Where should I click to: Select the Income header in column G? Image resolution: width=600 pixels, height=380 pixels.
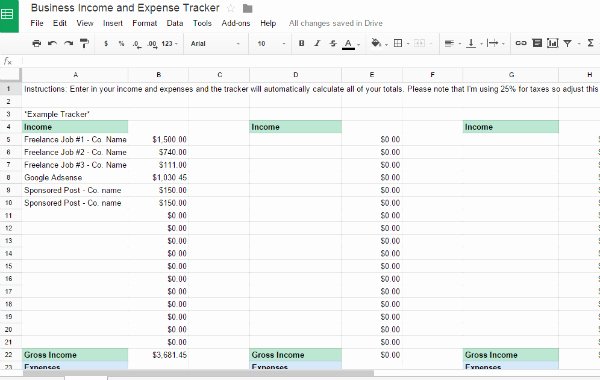[511, 127]
